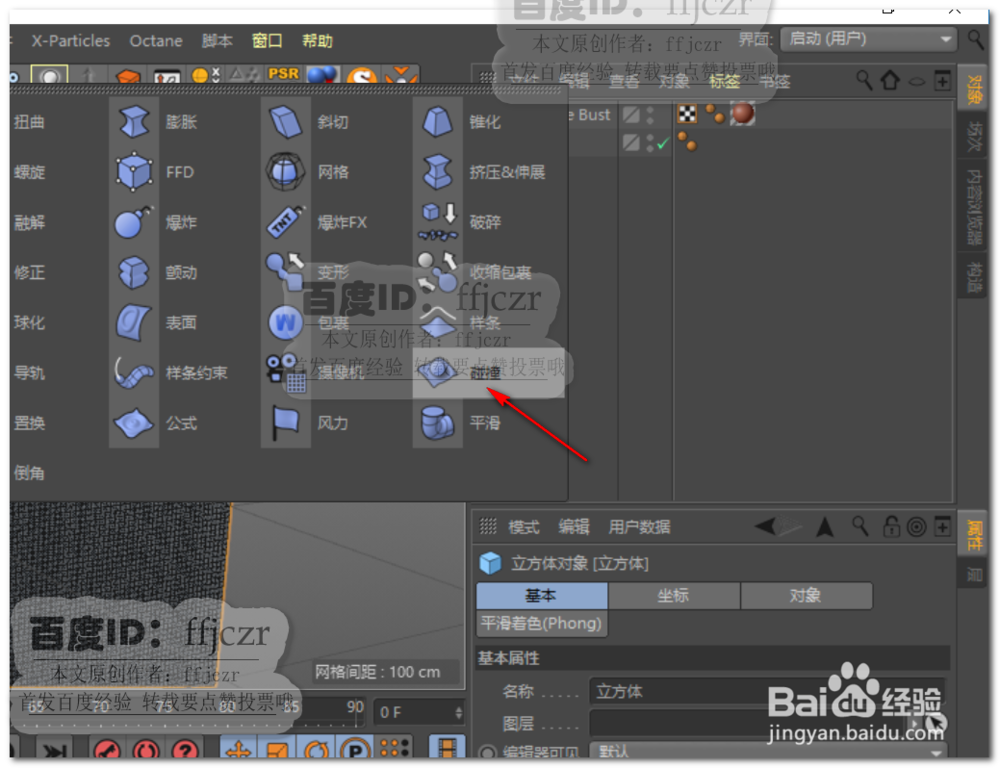Toggle layer checkbox in row below Bust
Screen dimensions: 1000x768
[631, 142]
